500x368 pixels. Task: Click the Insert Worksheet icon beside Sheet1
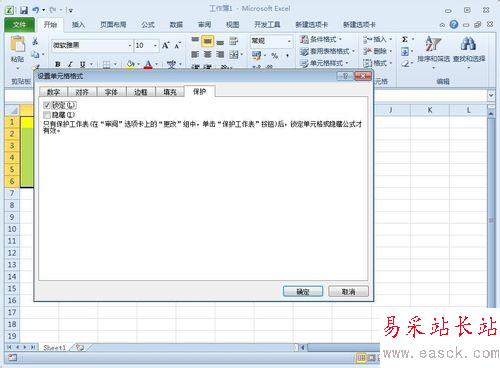click(x=80, y=348)
